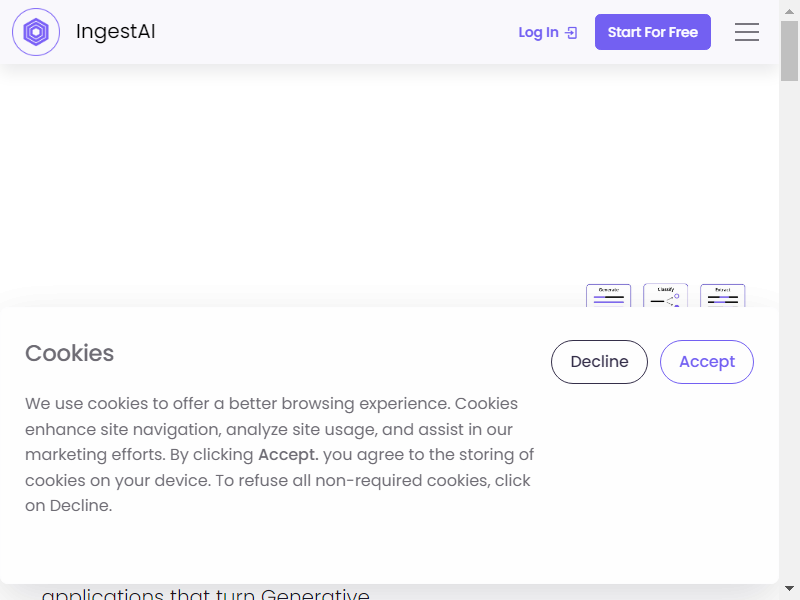Click the scrollbar down arrow
Screen dimensions: 800x600
[x=789, y=589]
